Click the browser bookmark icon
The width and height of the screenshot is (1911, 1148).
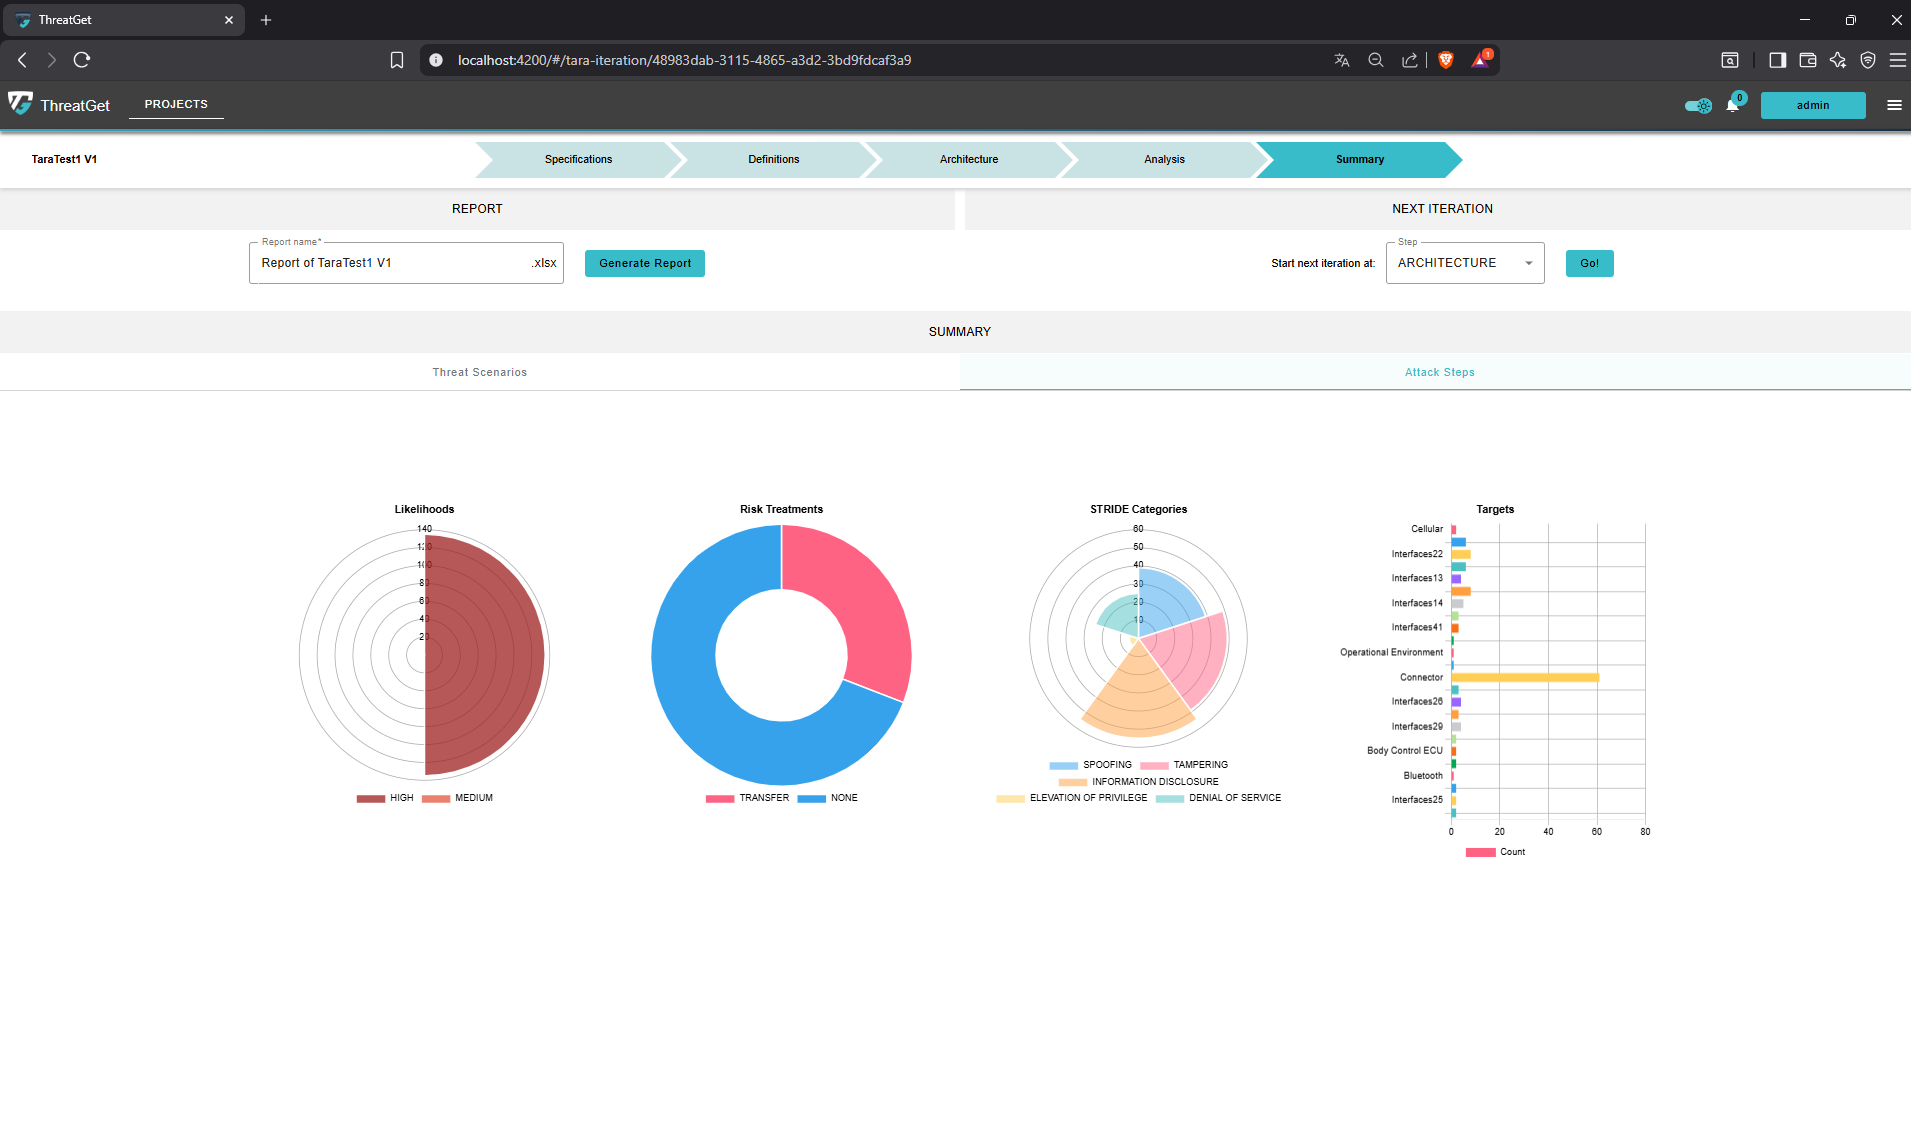coord(397,60)
